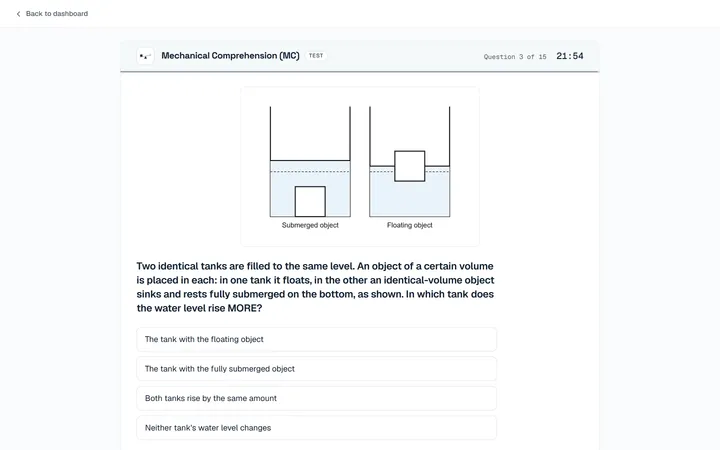Select 'The tank with the fully submerged object'

coord(316,369)
